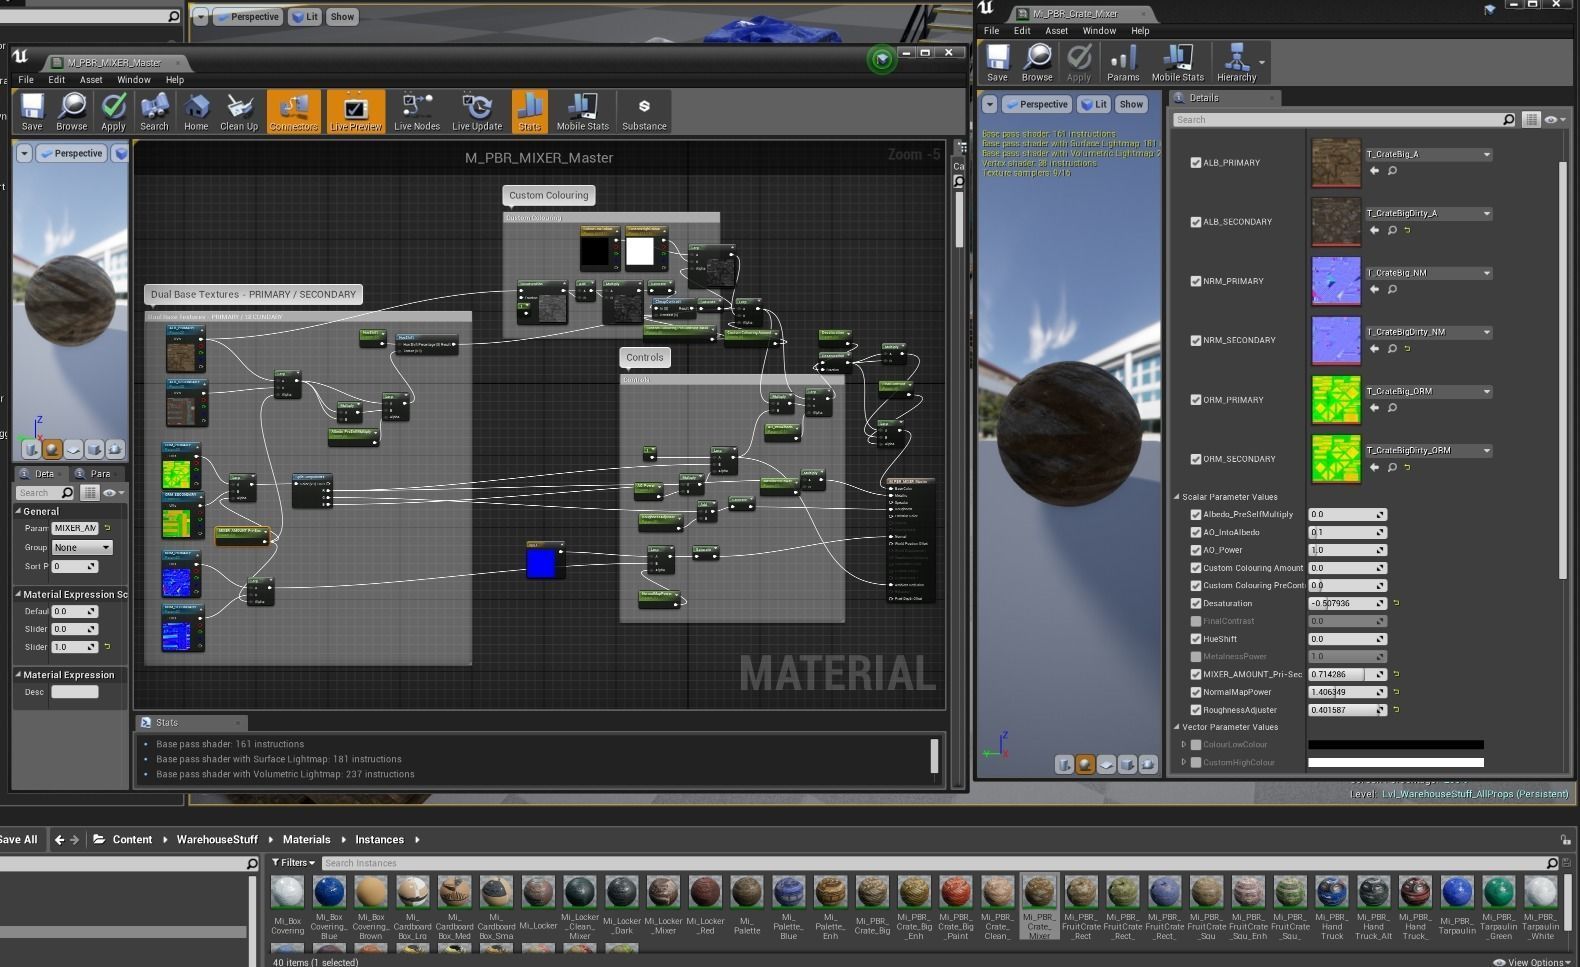The width and height of the screenshot is (1580, 967).
Task: Use selected asset arrow for ALB_PRIMARY
Action: coord(1374,171)
